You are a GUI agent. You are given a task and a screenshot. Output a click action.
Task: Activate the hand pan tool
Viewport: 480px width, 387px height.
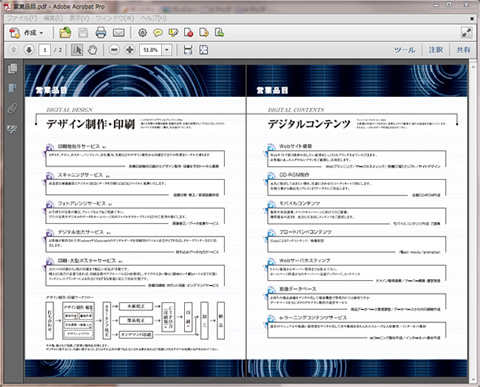pyautogui.click(x=92, y=50)
